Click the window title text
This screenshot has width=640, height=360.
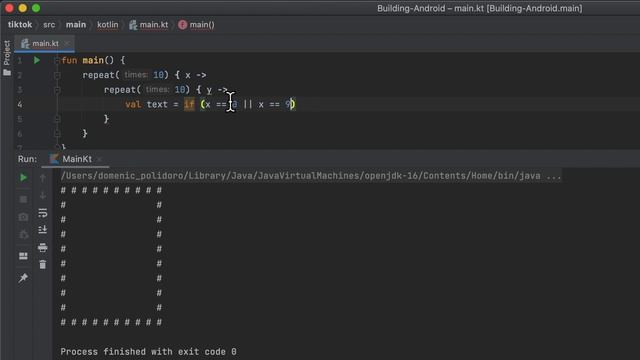tap(480, 8)
